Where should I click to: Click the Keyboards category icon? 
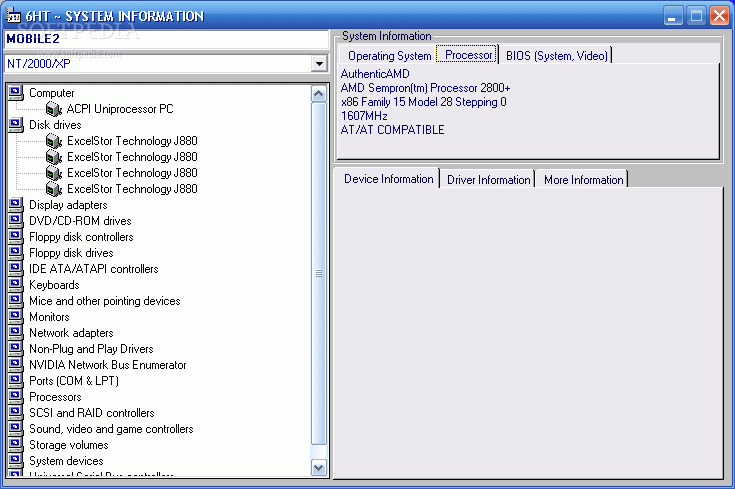click(x=15, y=284)
